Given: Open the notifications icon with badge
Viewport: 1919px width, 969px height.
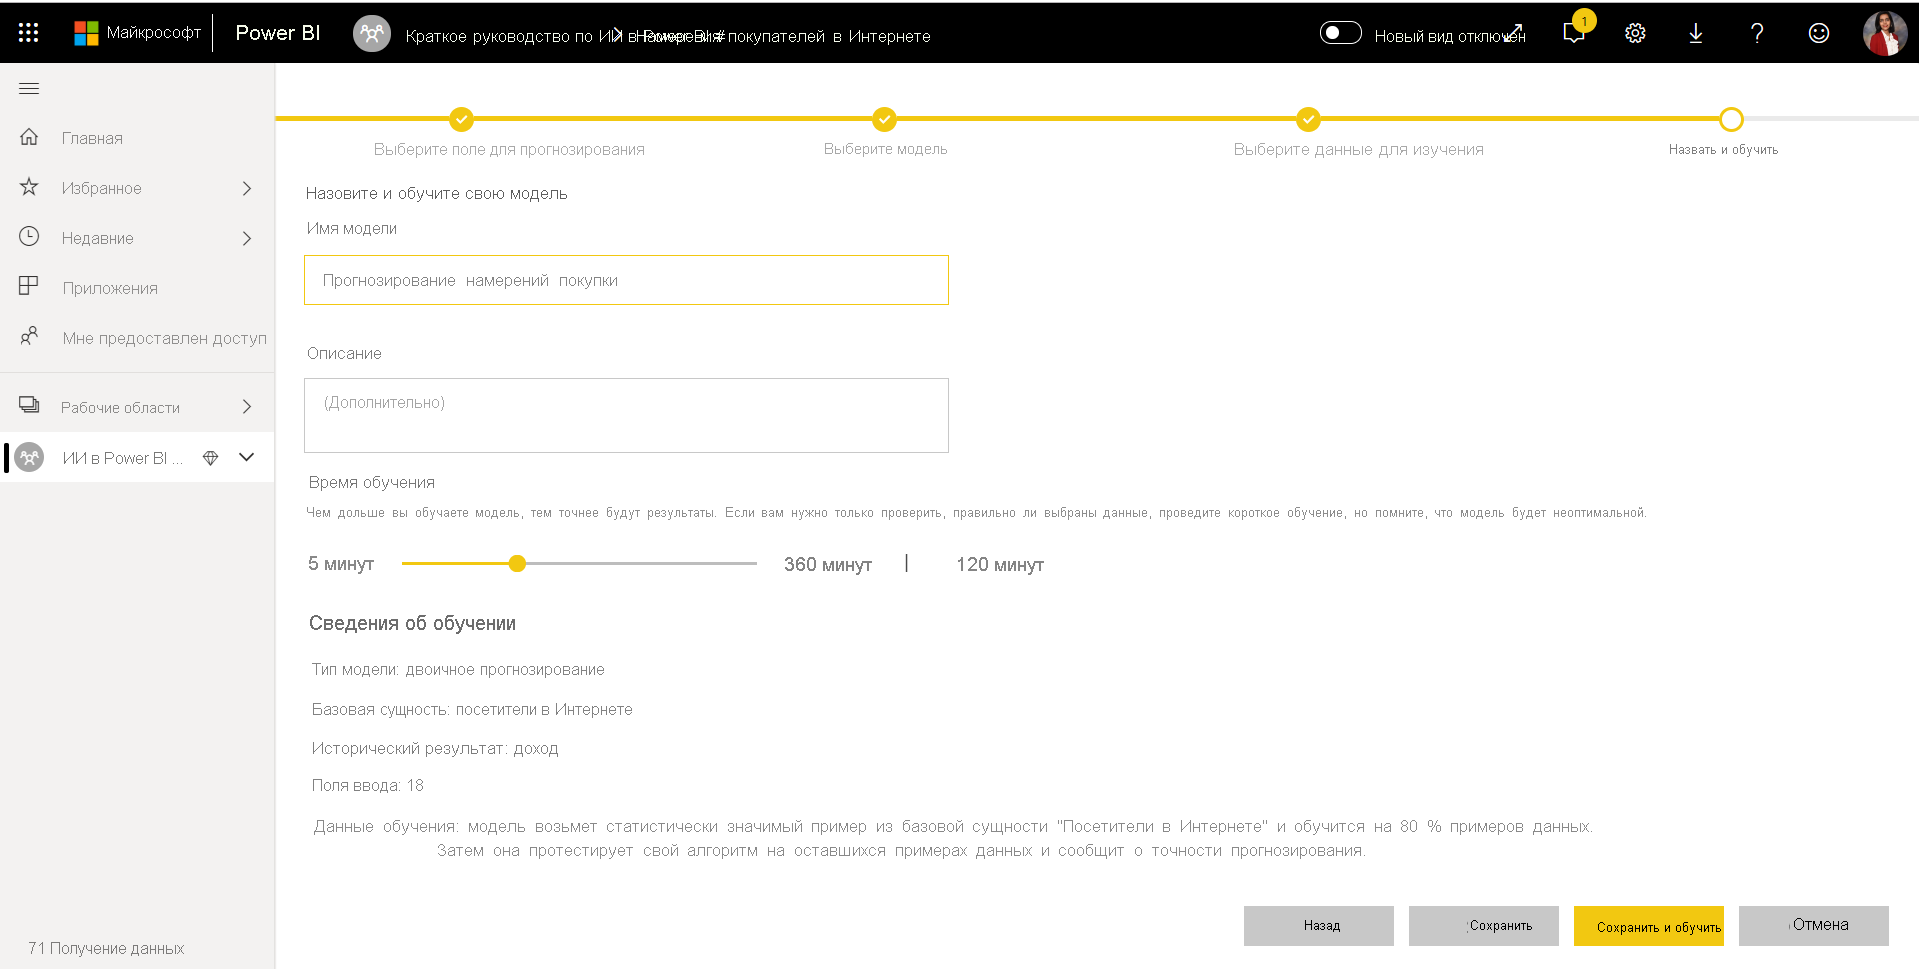Looking at the screenshot, I should point(1575,33).
